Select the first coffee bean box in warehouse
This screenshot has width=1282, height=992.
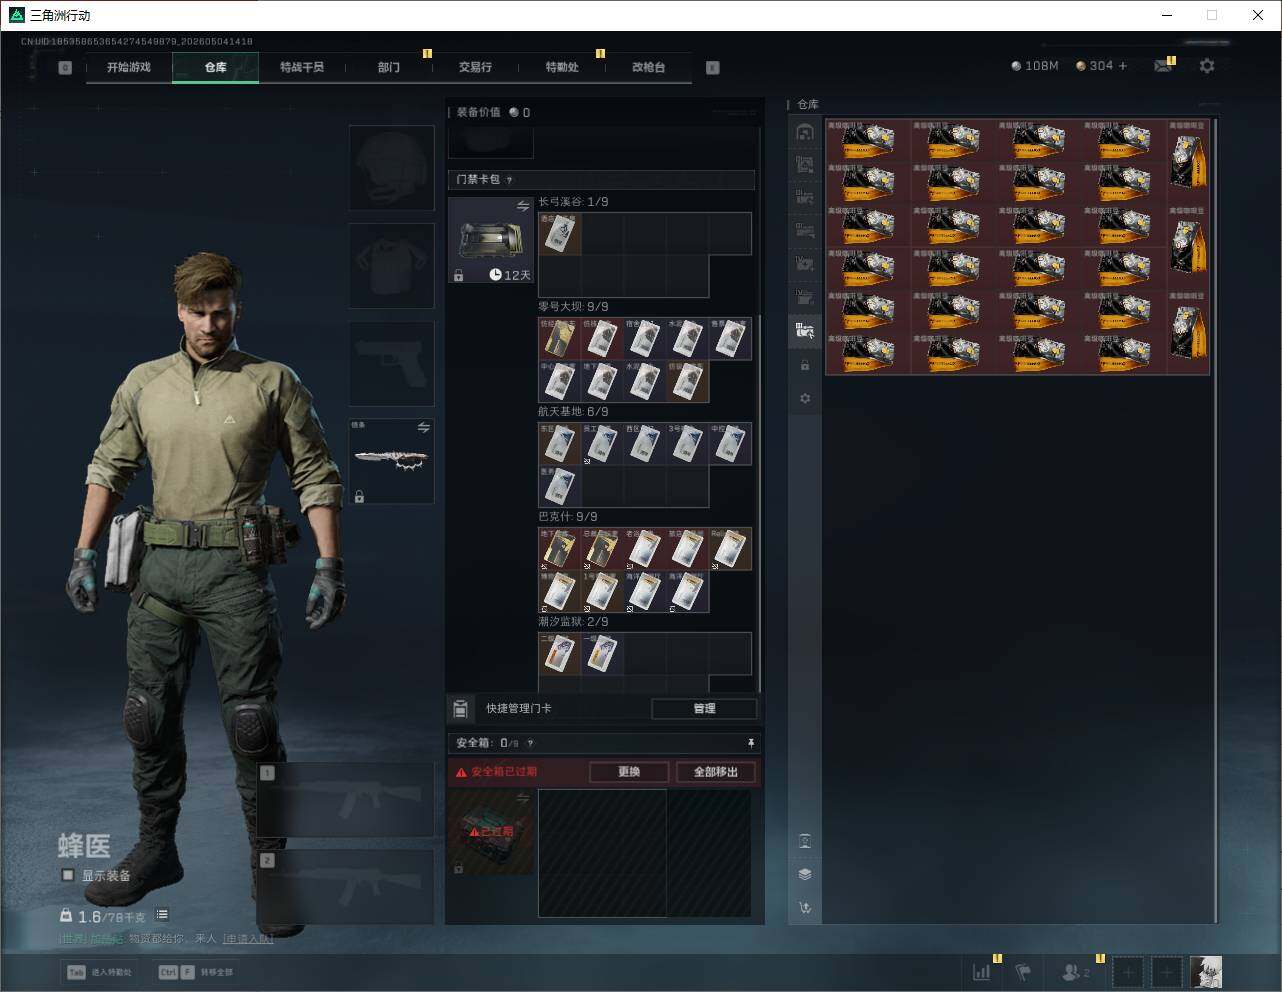pos(868,141)
